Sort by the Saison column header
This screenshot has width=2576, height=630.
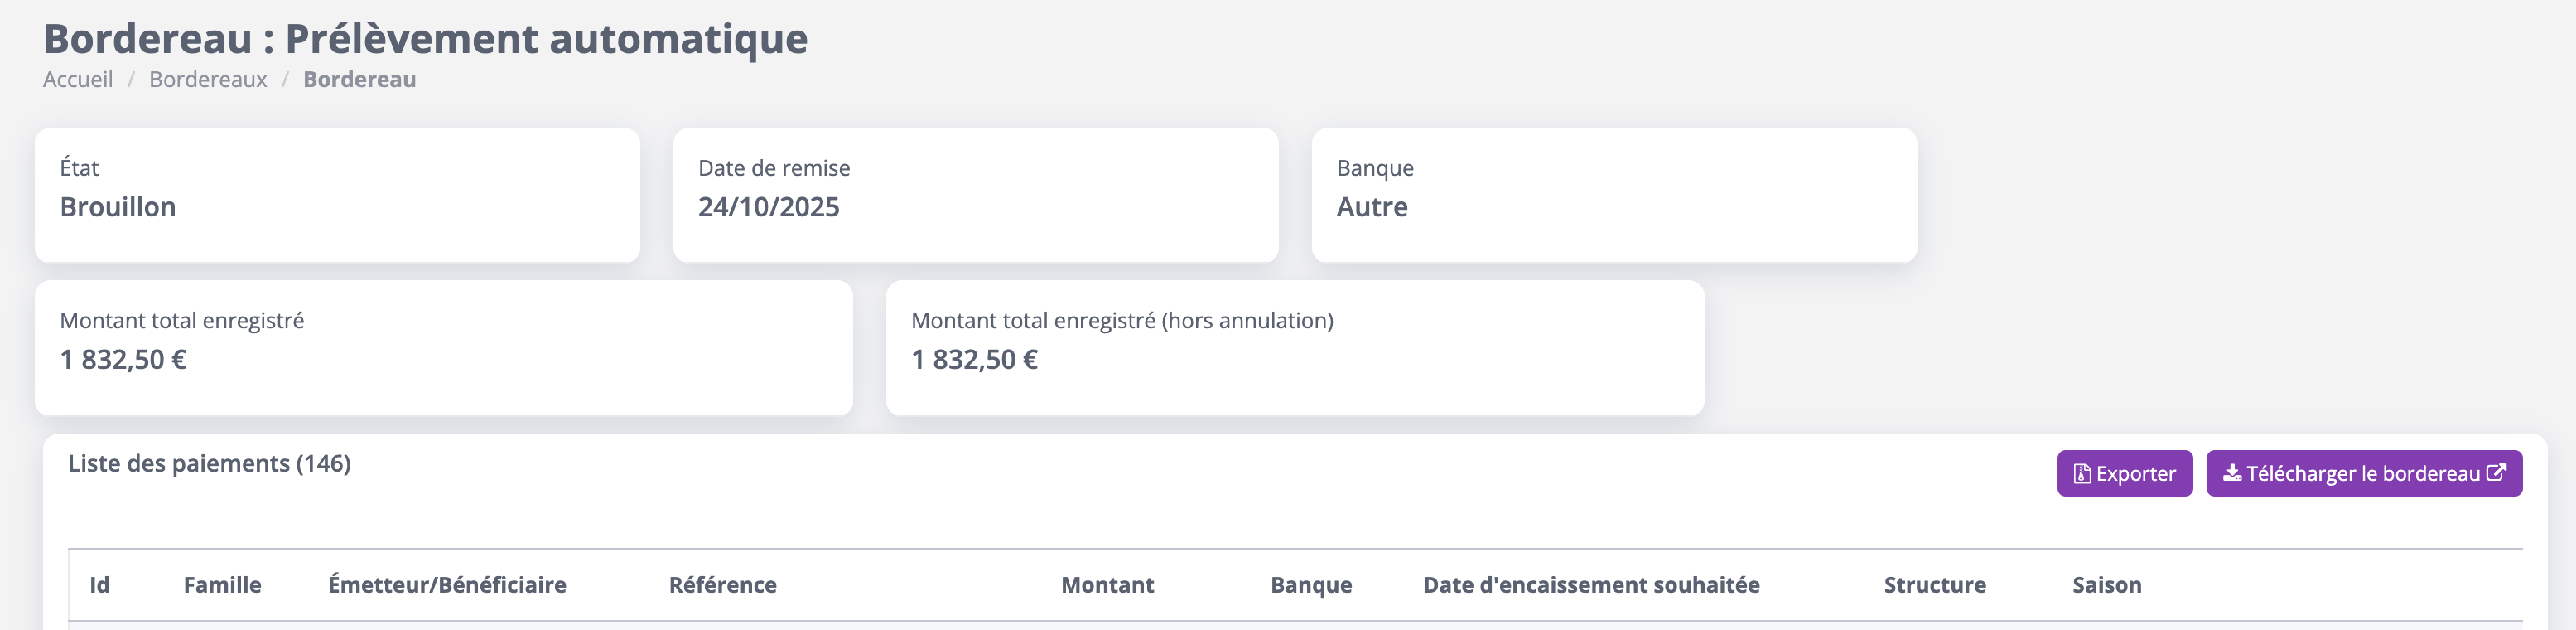(x=2106, y=585)
